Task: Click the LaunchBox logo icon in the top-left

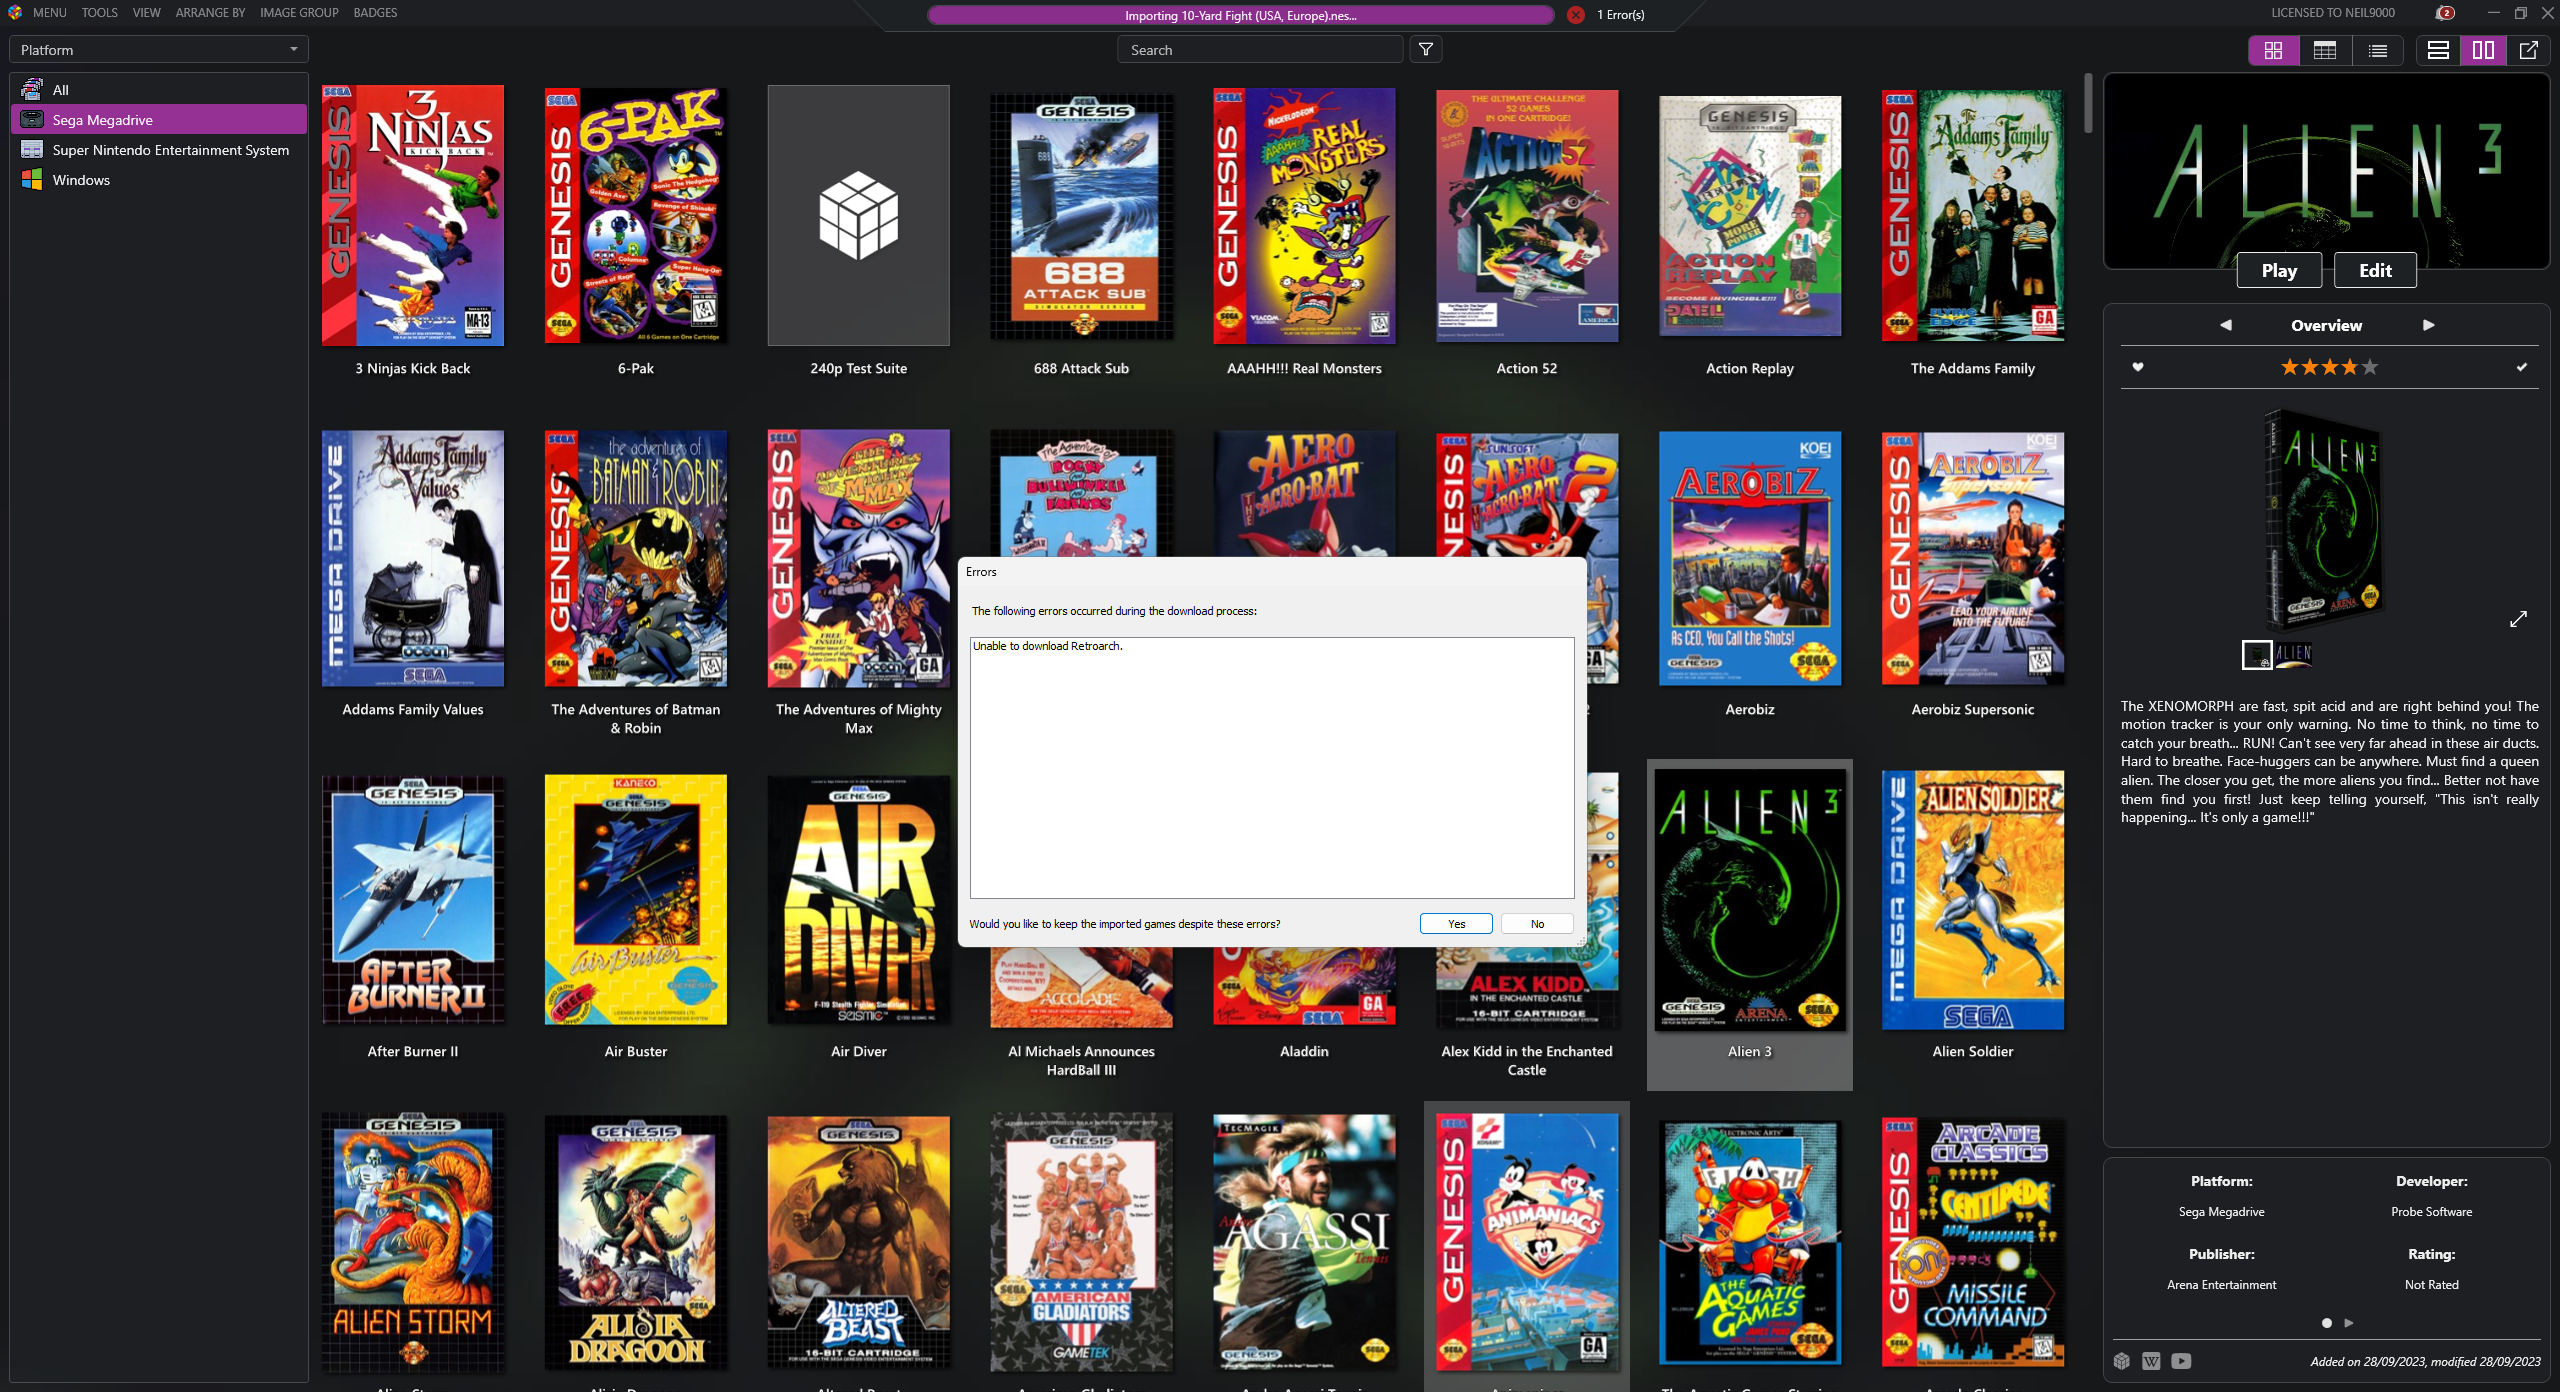Action: pyautogui.click(x=14, y=13)
